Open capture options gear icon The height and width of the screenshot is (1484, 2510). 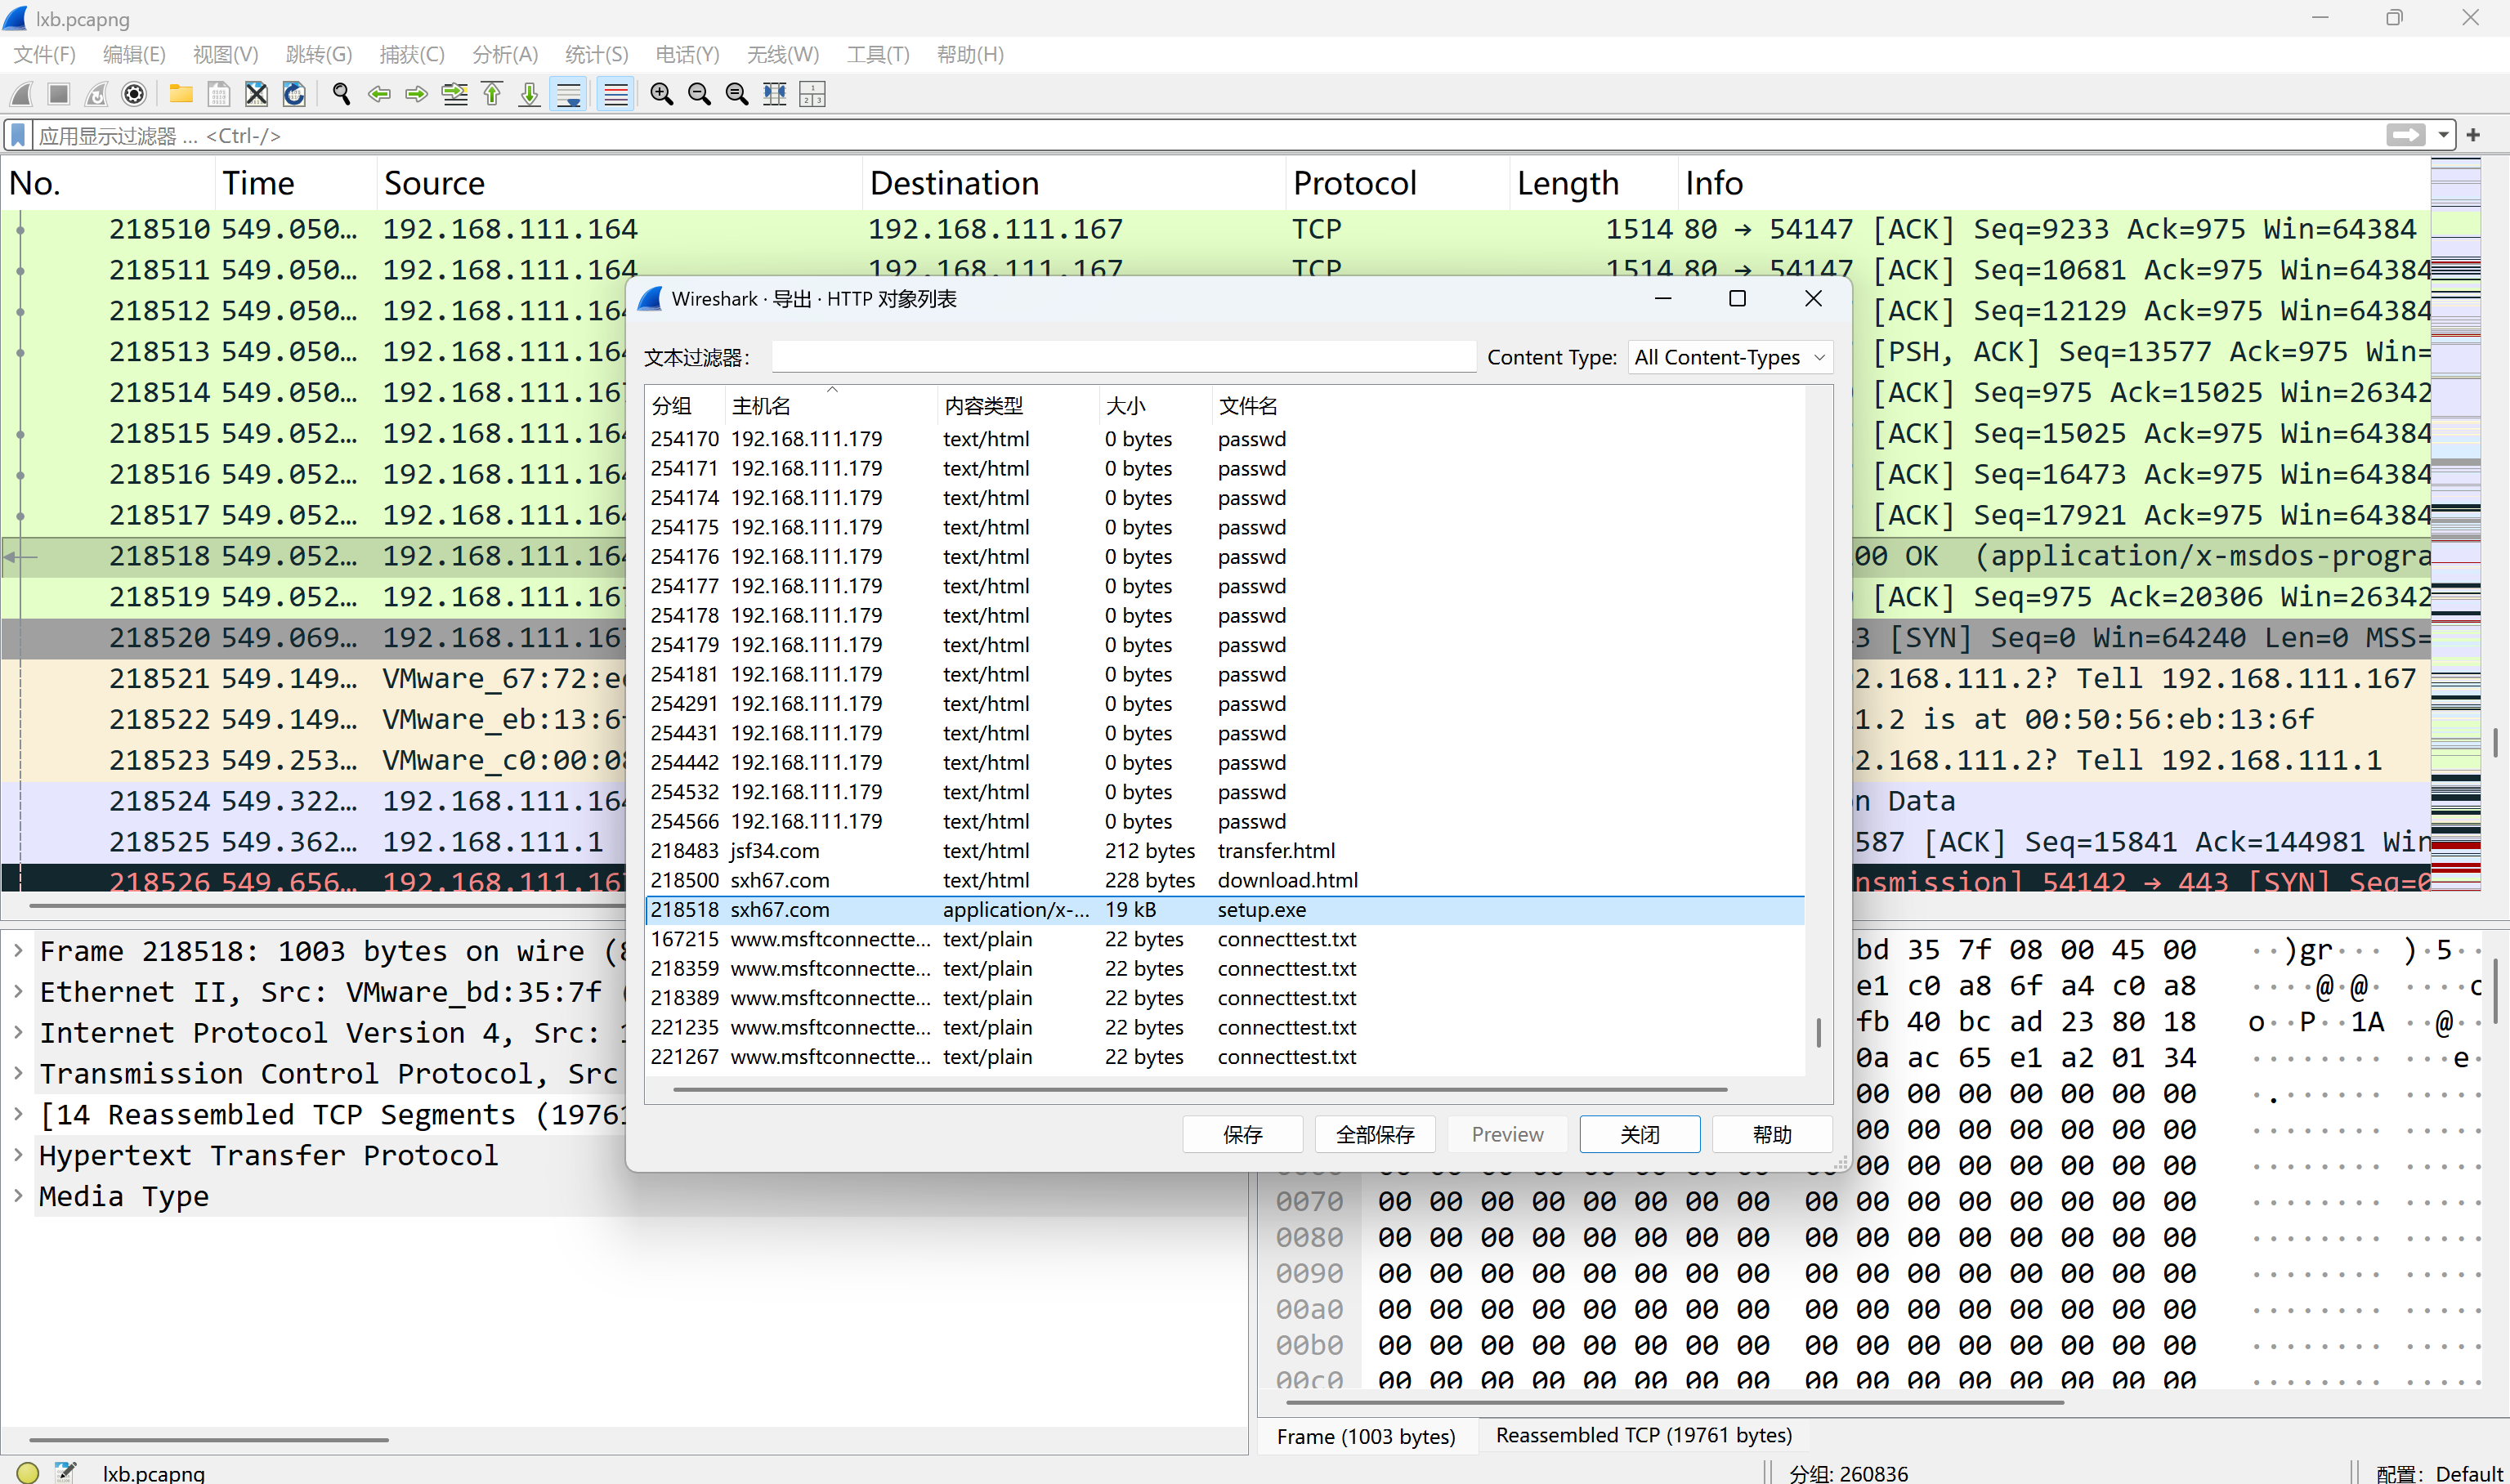(x=134, y=94)
